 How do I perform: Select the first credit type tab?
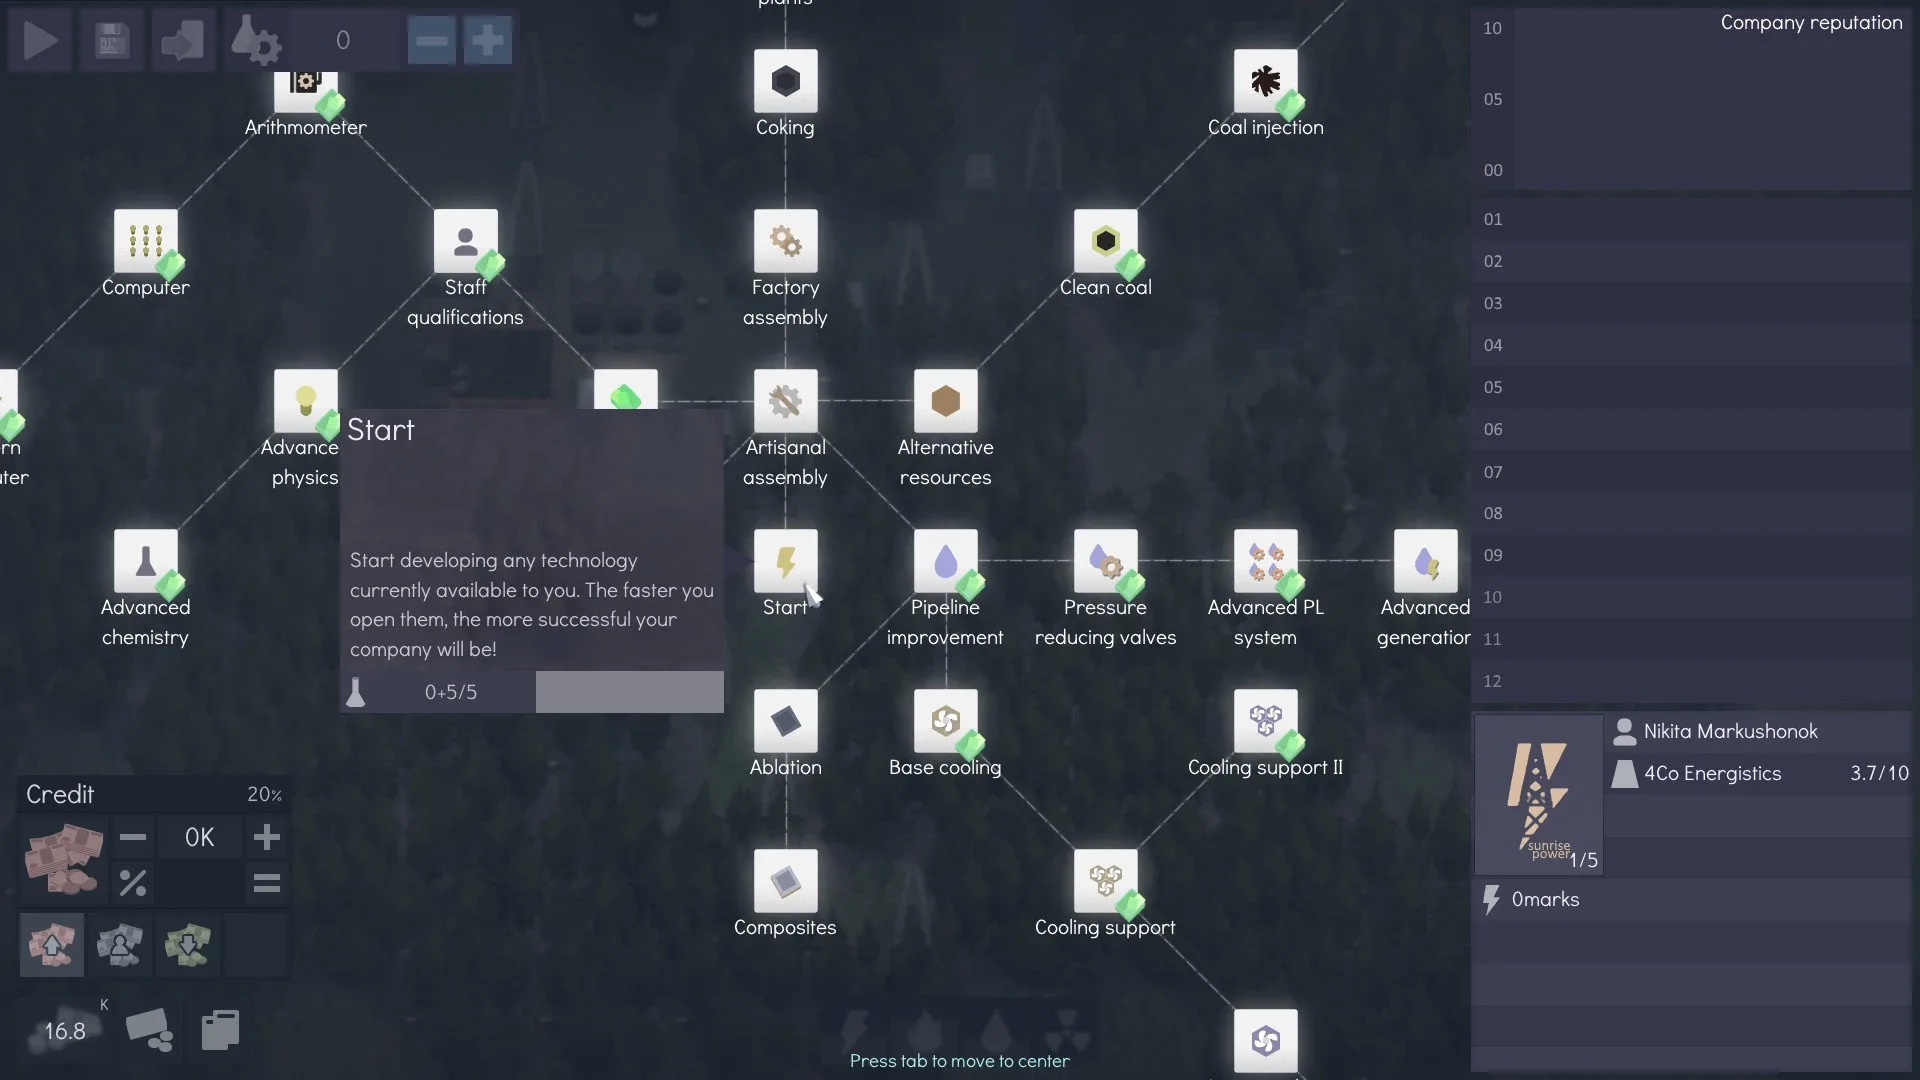pyautogui.click(x=52, y=944)
